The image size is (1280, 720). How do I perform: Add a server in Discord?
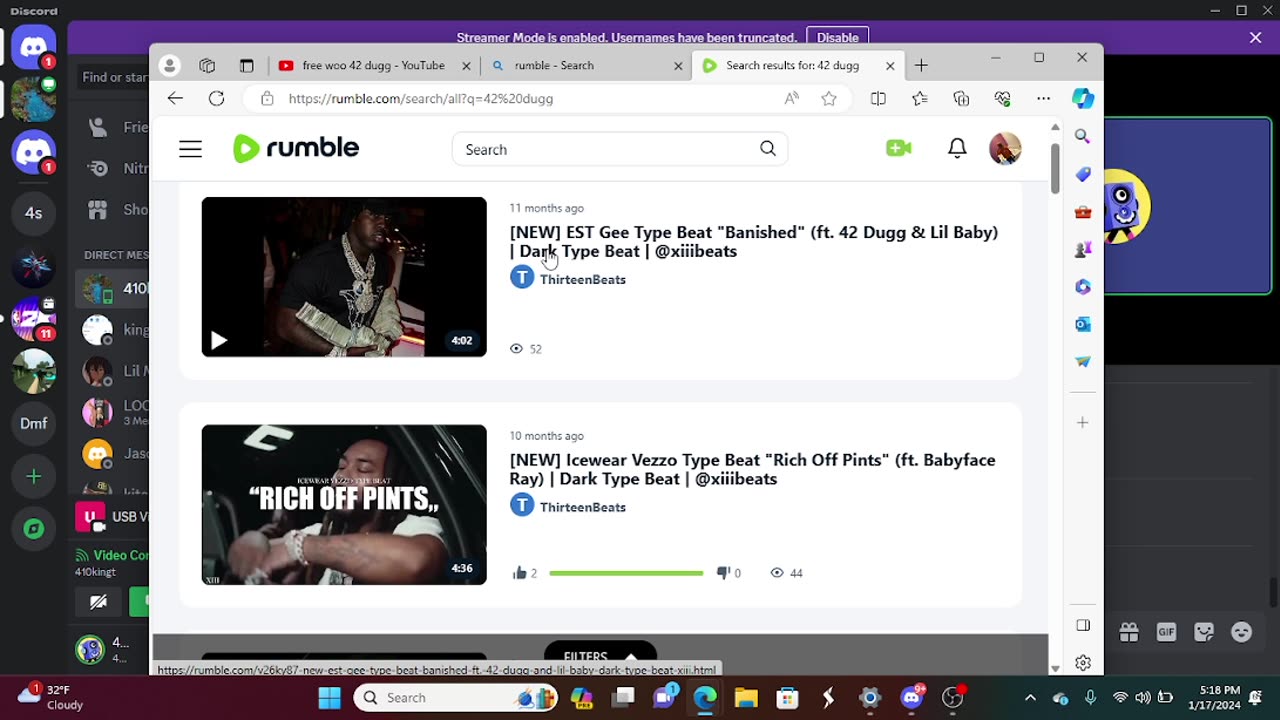[x=34, y=477]
